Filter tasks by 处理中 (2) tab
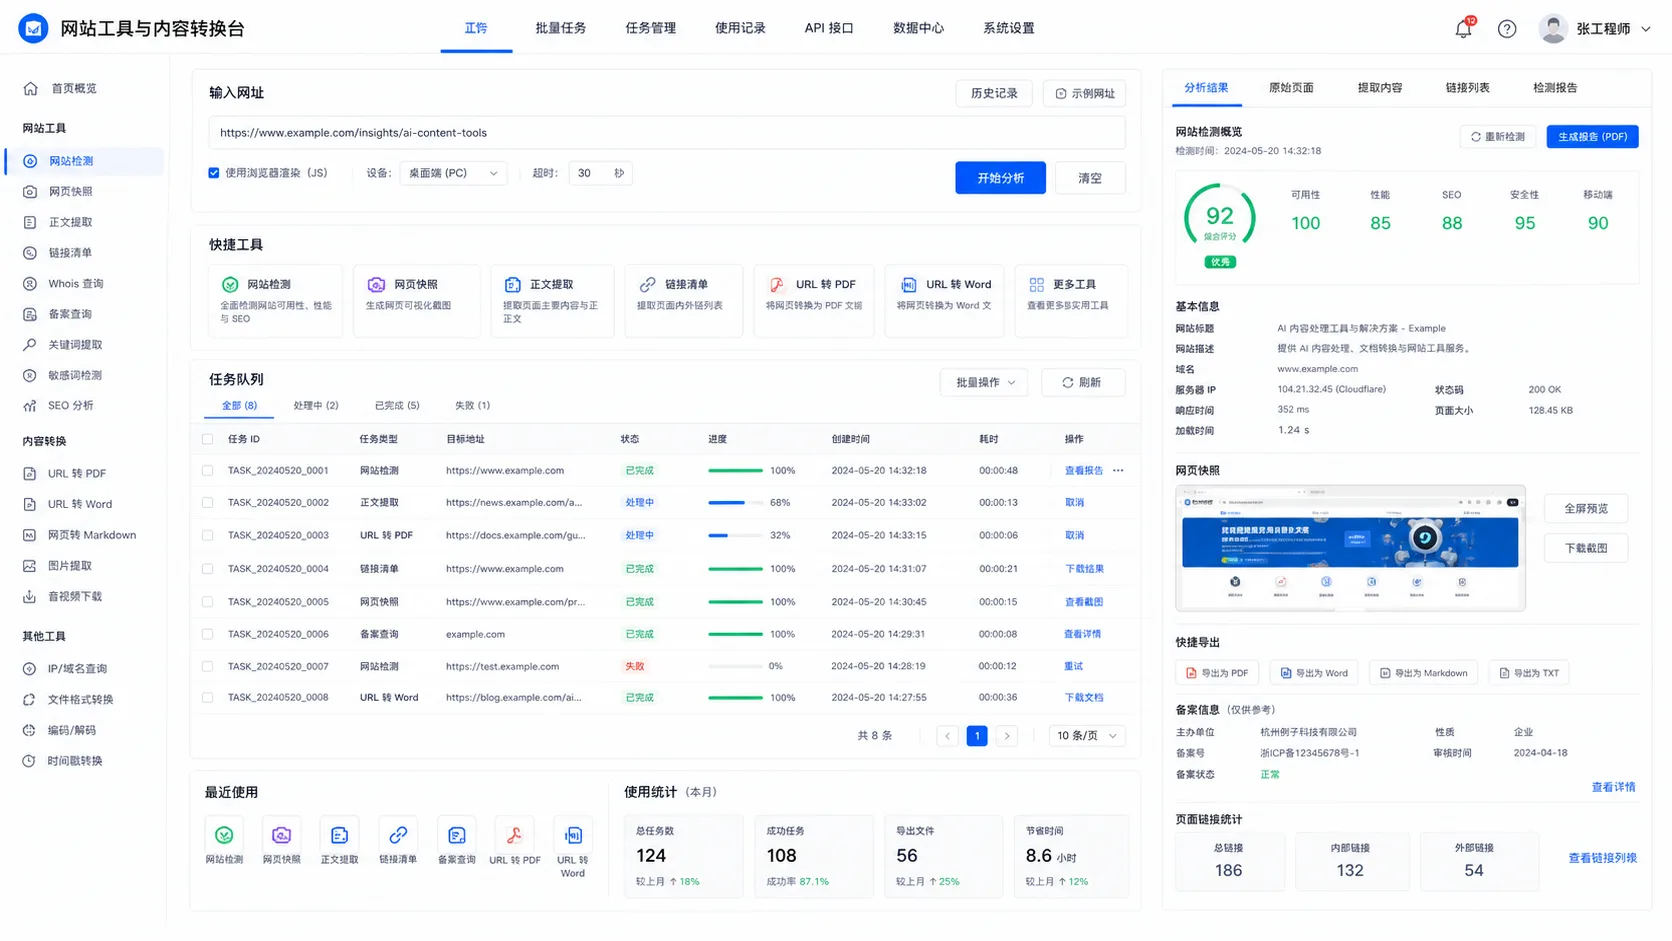Screen dimensions: 1672x941 316,406
